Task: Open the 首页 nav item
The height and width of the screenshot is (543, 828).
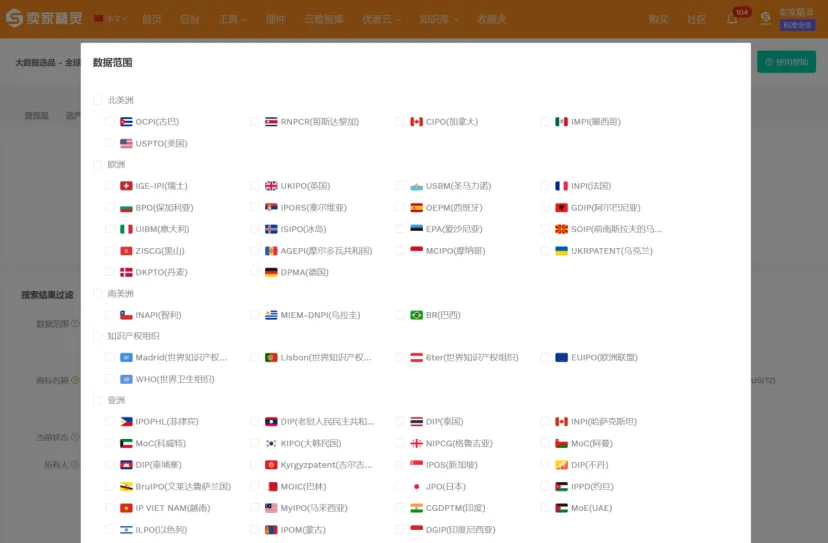Action: (x=152, y=19)
